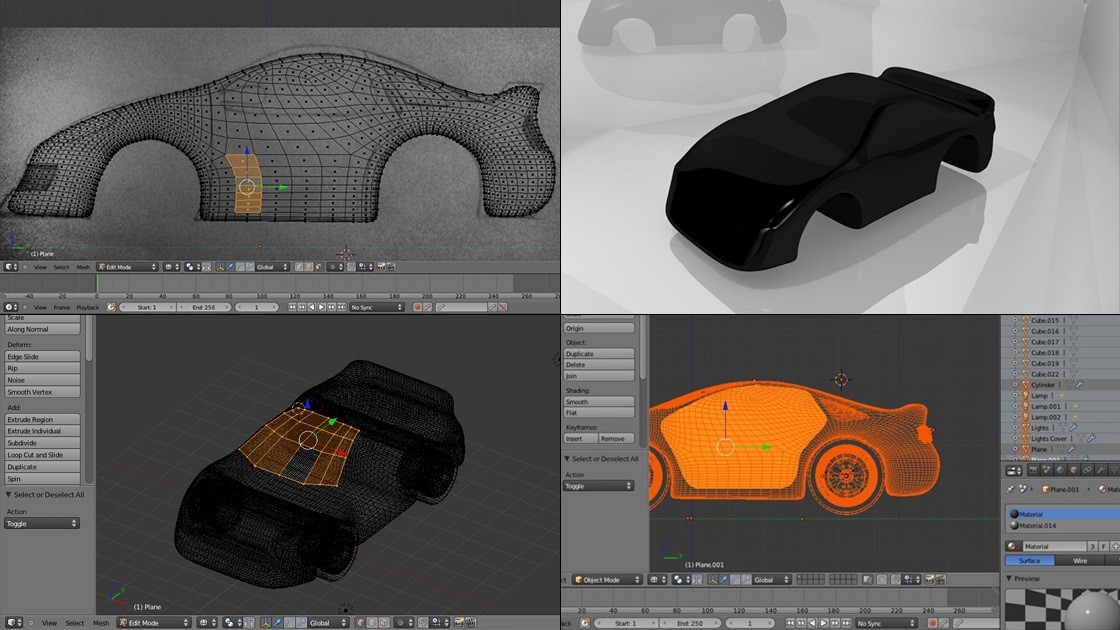The height and width of the screenshot is (630, 1120).
Task: Click the End: 250 frame field in top-left timeline
Action: click(x=204, y=307)
